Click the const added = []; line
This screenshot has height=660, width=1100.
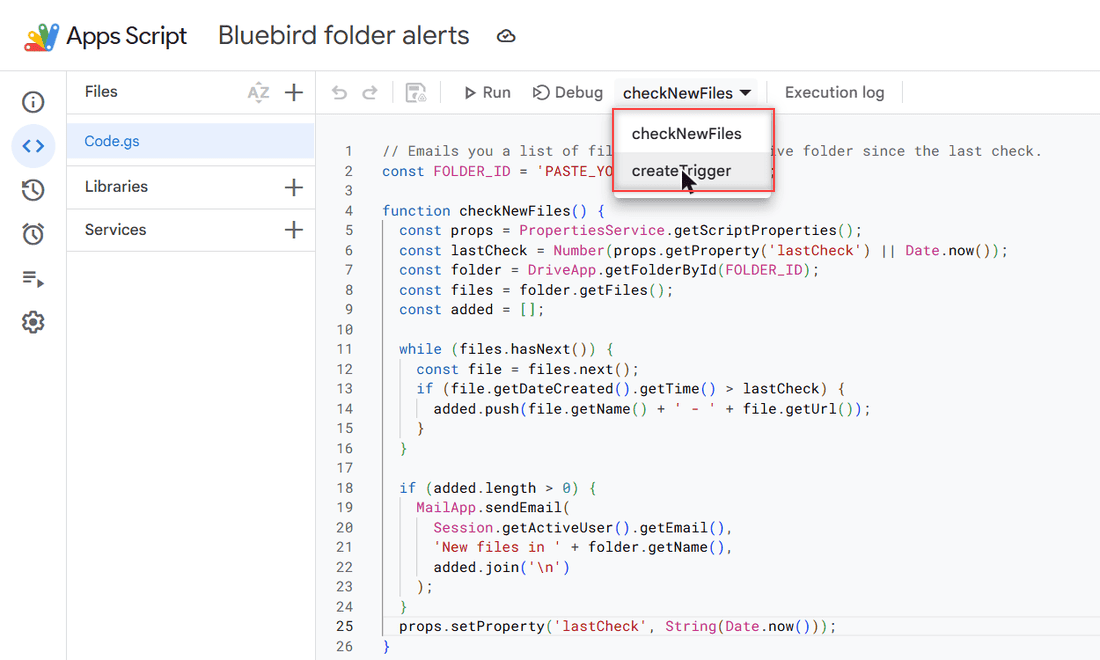pyautogui.click(x=471, y=309)
